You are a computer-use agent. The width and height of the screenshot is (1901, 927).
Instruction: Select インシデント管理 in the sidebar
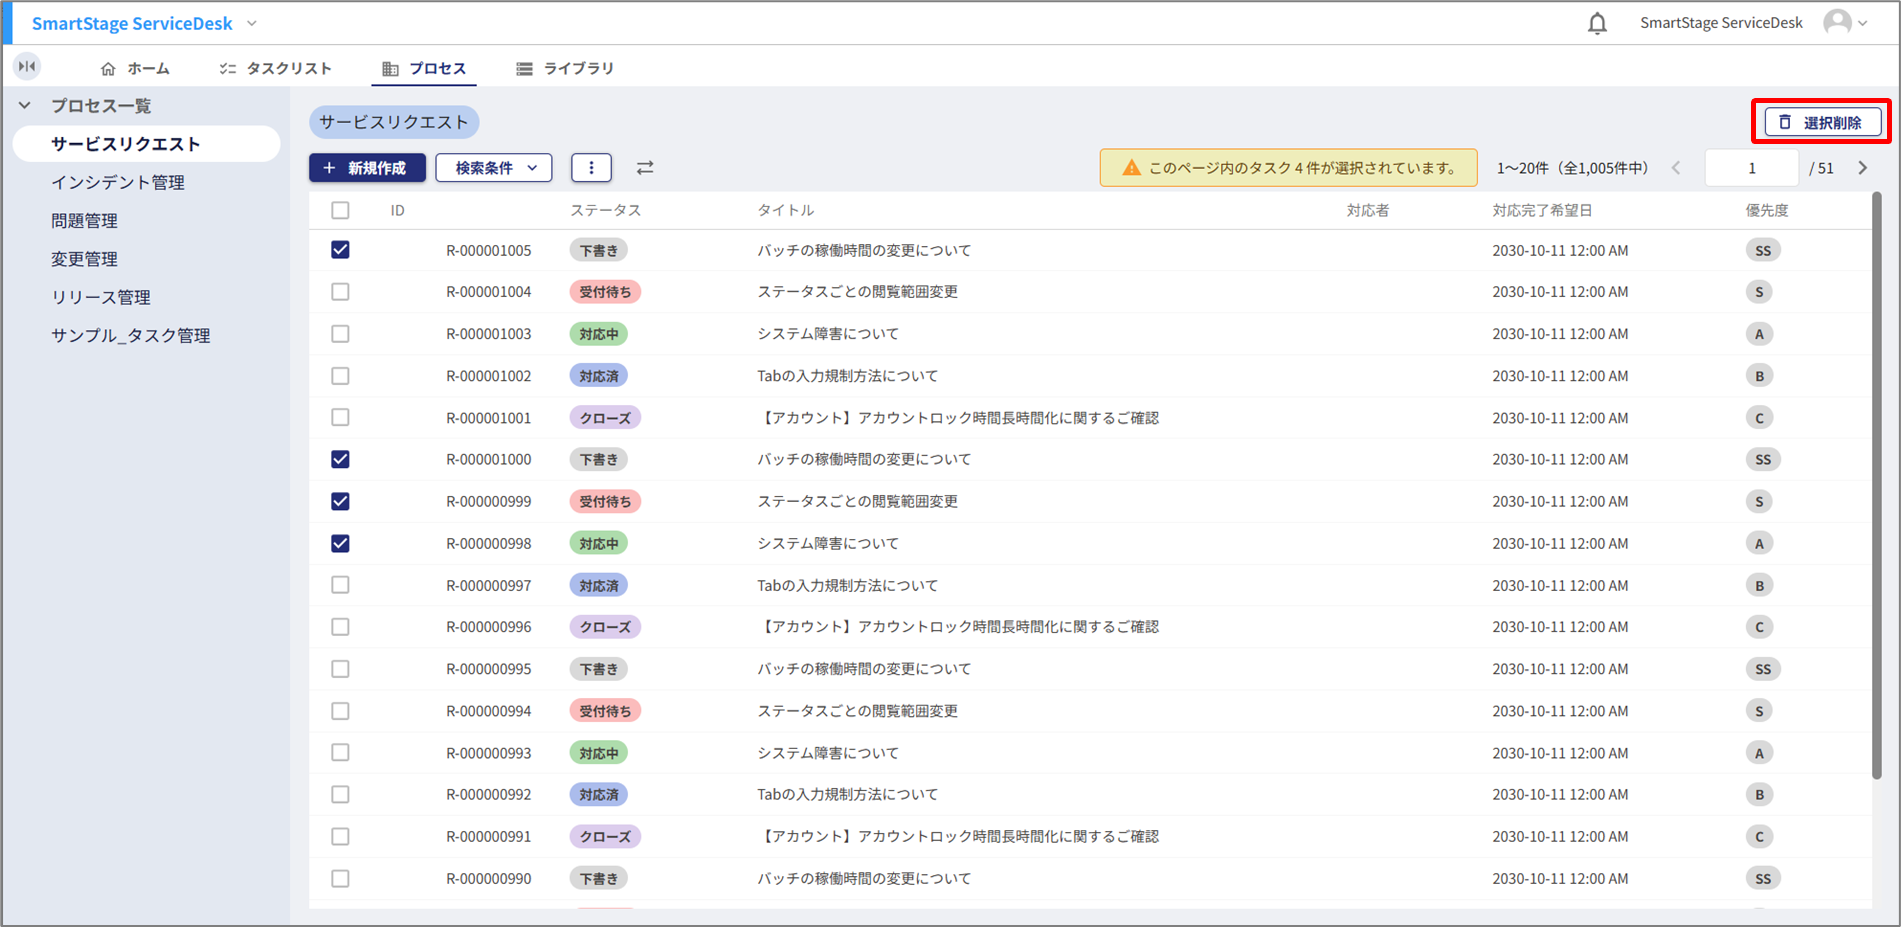pyautogui.click(x=118, y=182)
